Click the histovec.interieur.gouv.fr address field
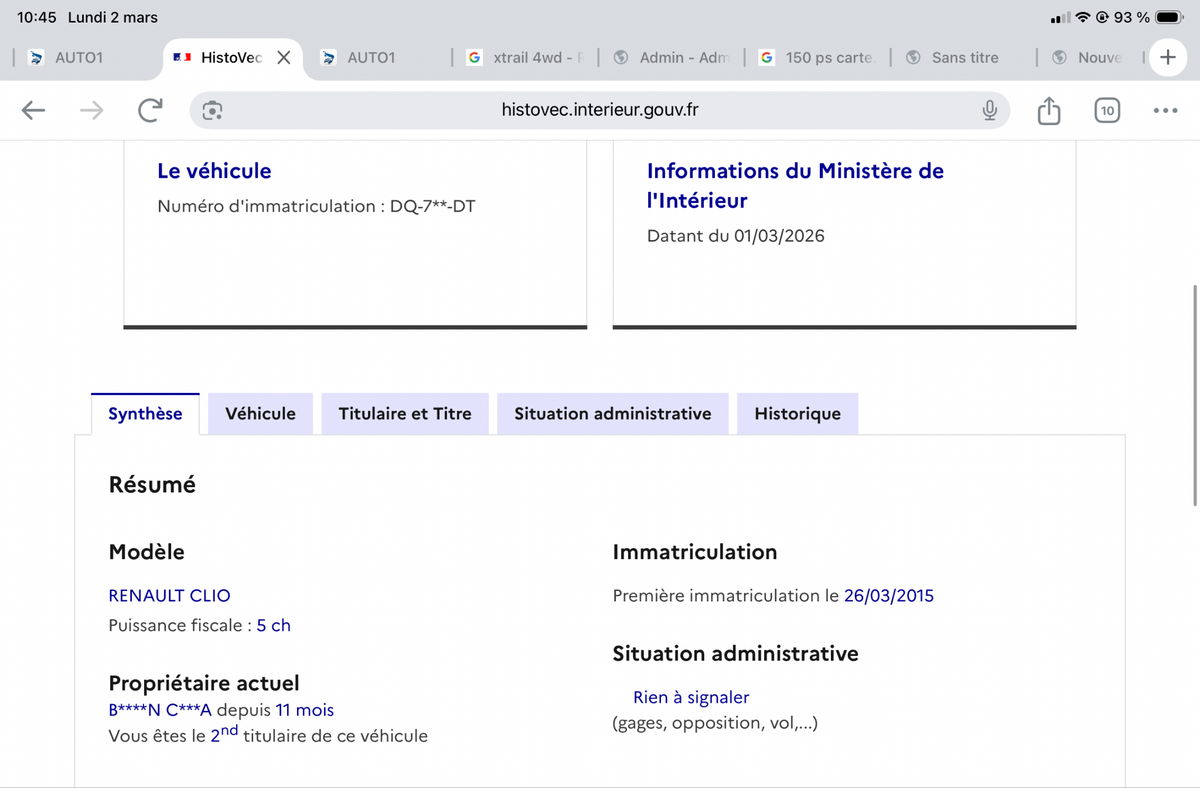This screenshot has width=1200, height=788. point(600,110)
